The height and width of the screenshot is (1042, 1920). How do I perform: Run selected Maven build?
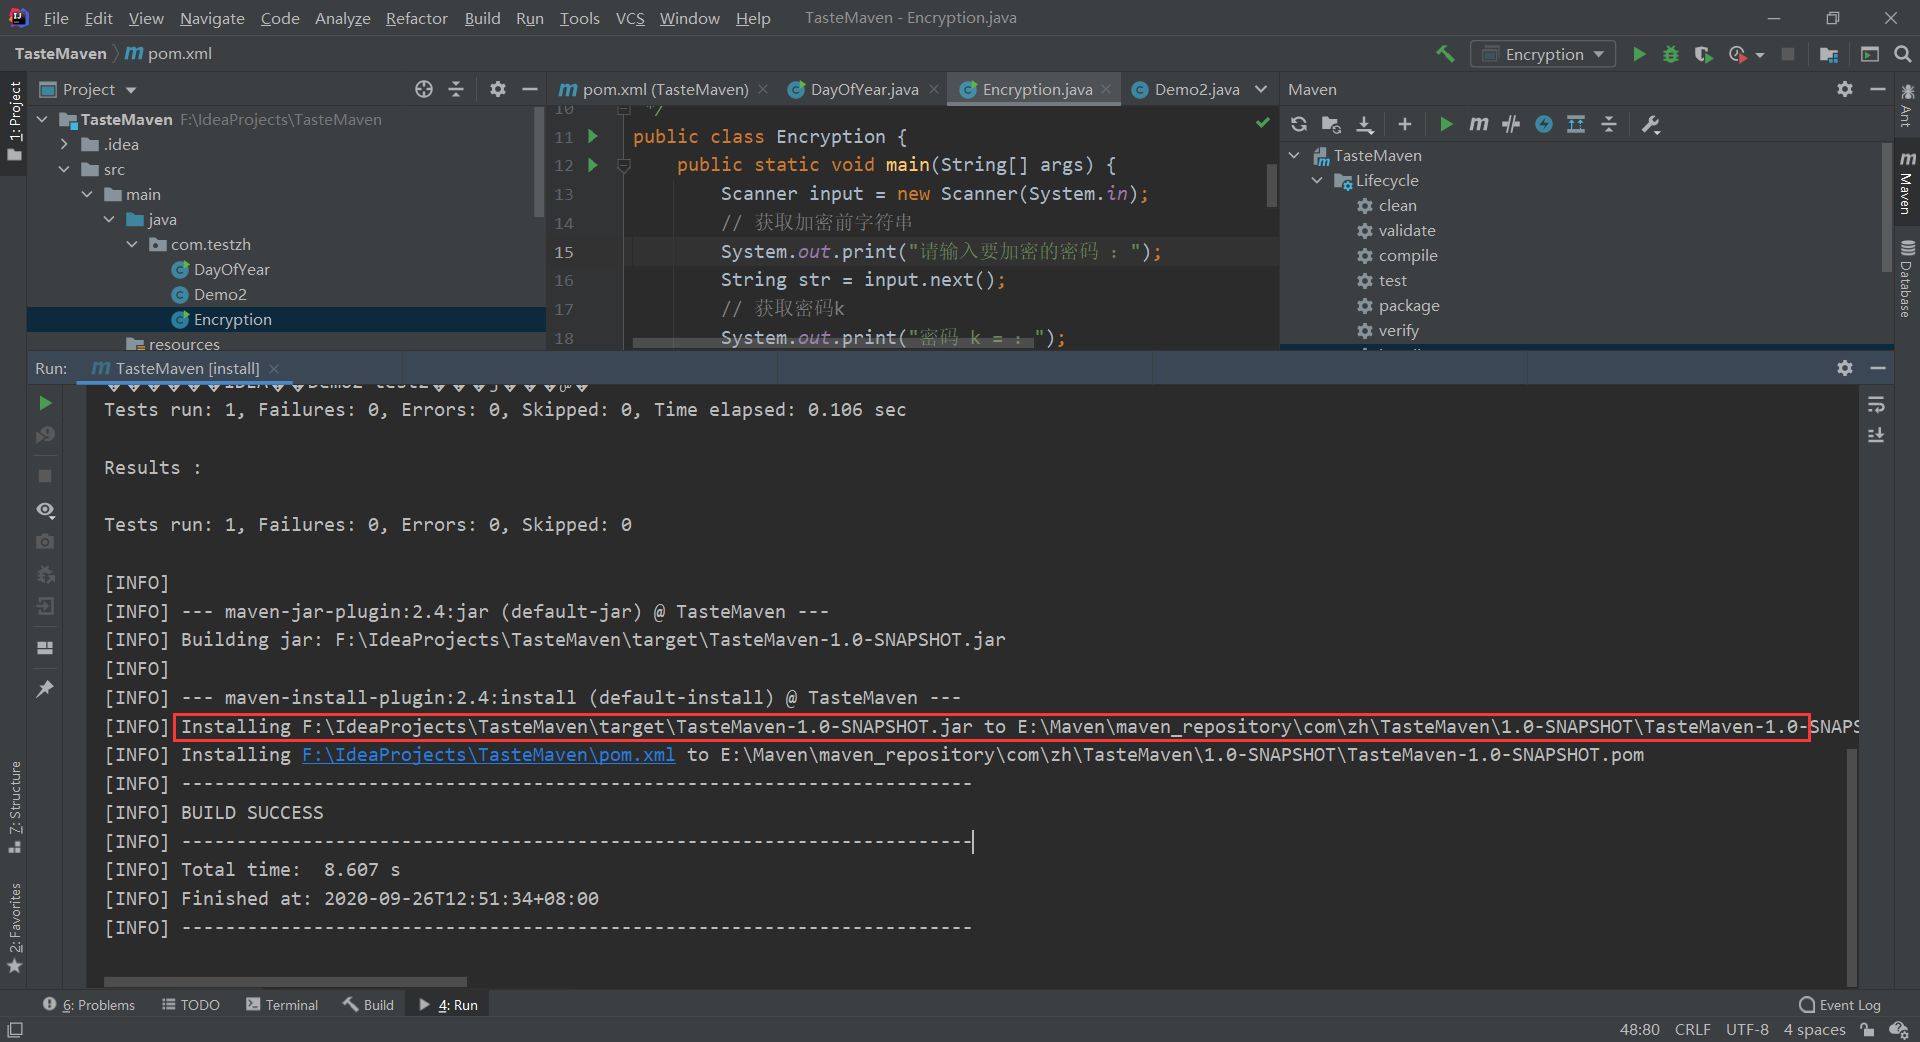[1446, 124]
